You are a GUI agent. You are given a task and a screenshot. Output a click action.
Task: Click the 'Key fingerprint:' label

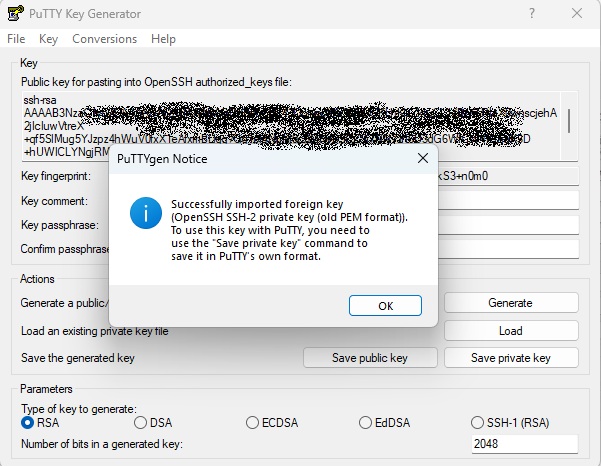pos(56,176)
